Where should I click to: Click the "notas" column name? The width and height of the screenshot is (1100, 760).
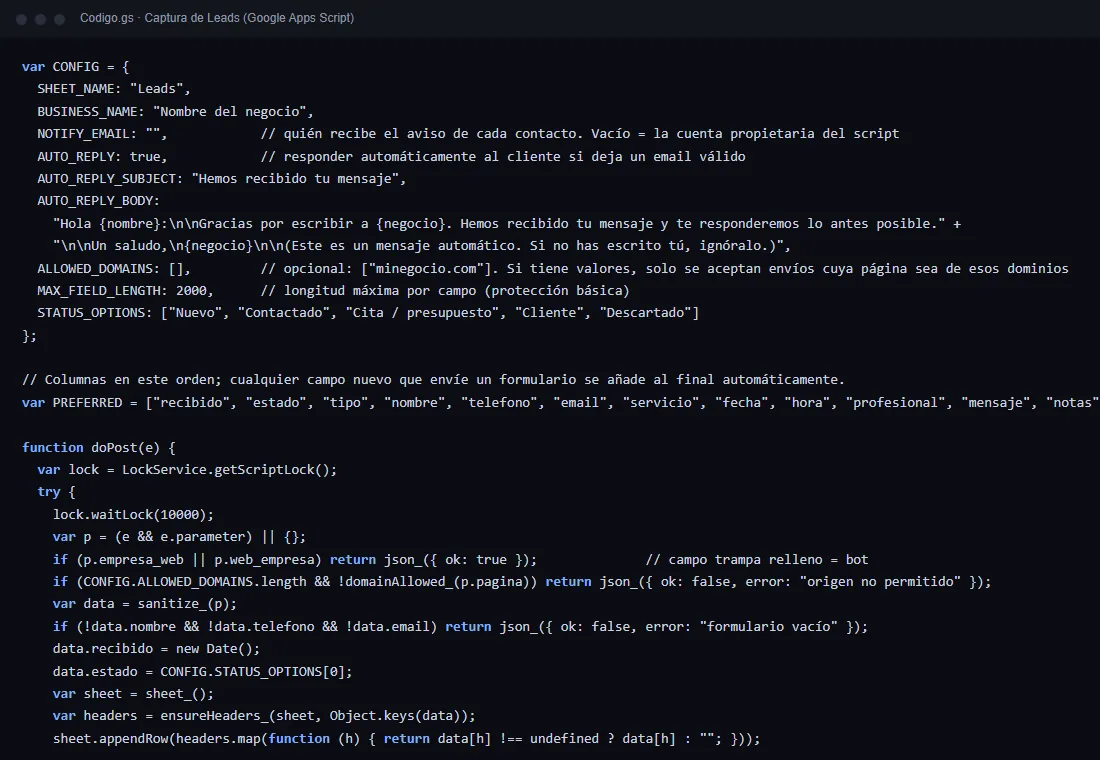click(x=1071, y=402)
